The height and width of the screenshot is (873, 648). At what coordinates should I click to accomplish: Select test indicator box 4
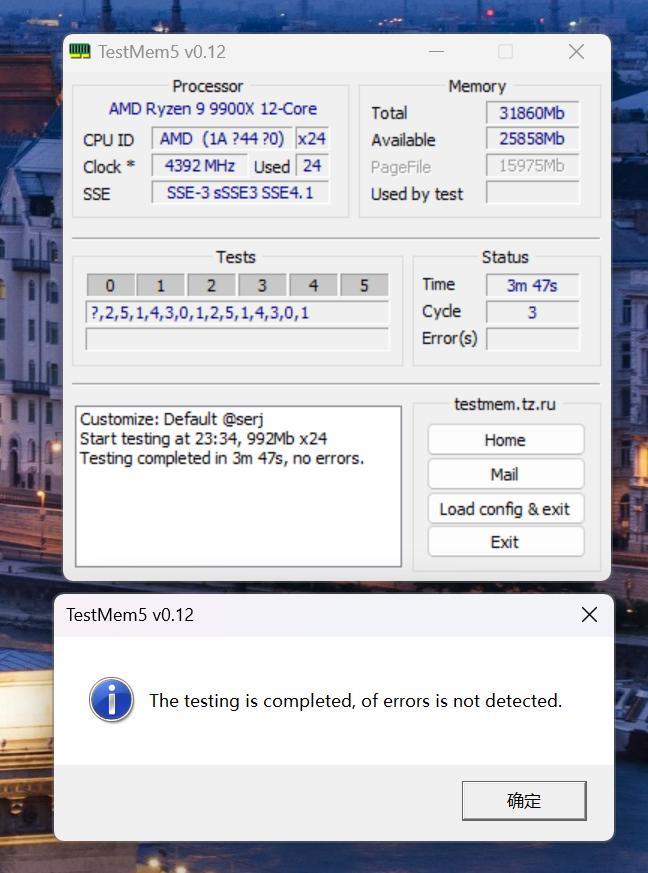coord(313,285)
